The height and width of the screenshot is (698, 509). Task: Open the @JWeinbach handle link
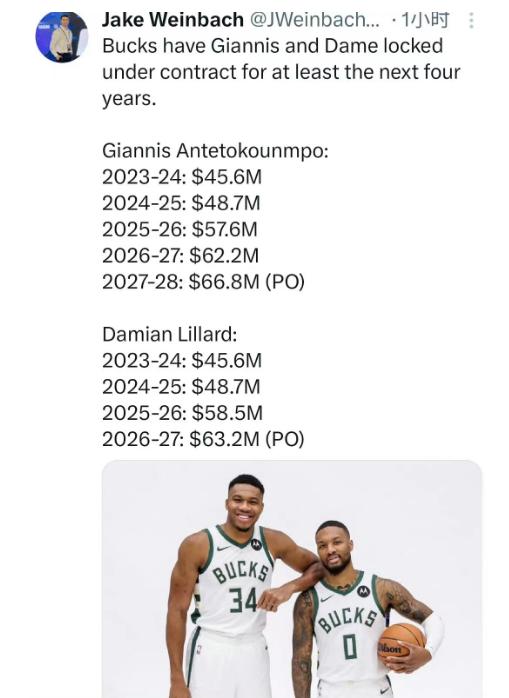tap(315, 20)
